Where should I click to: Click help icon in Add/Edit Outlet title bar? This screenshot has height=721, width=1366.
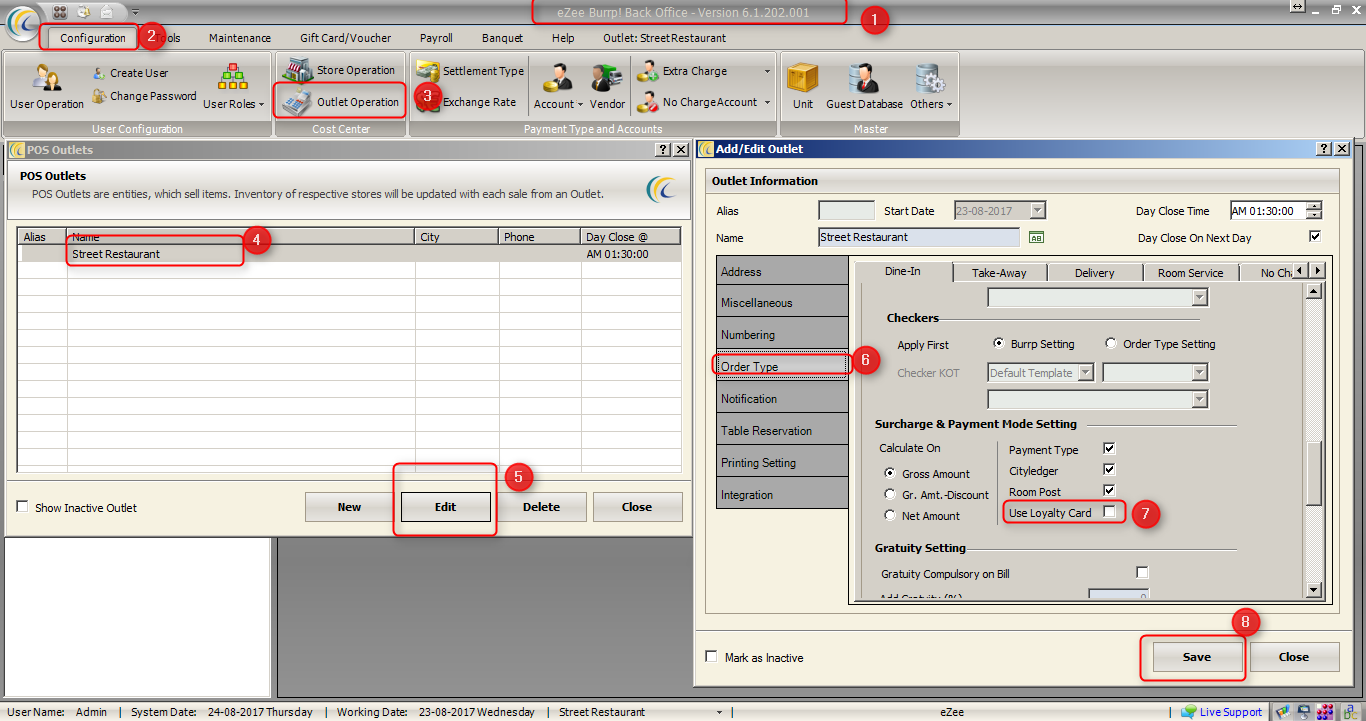tap(1324, 149)
